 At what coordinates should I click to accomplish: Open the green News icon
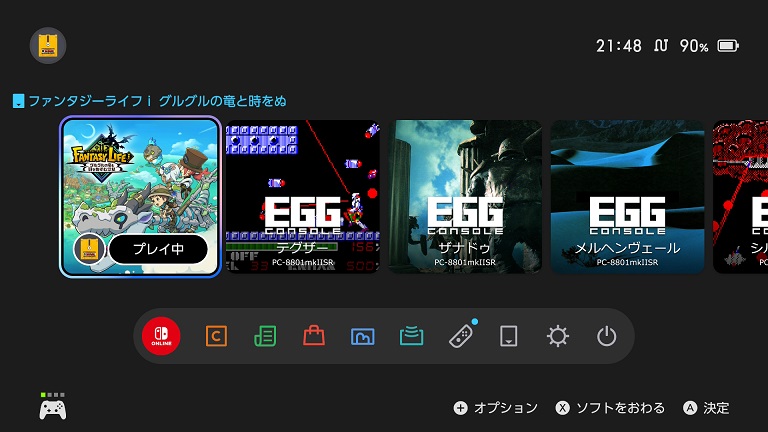(x=265, y=336)
